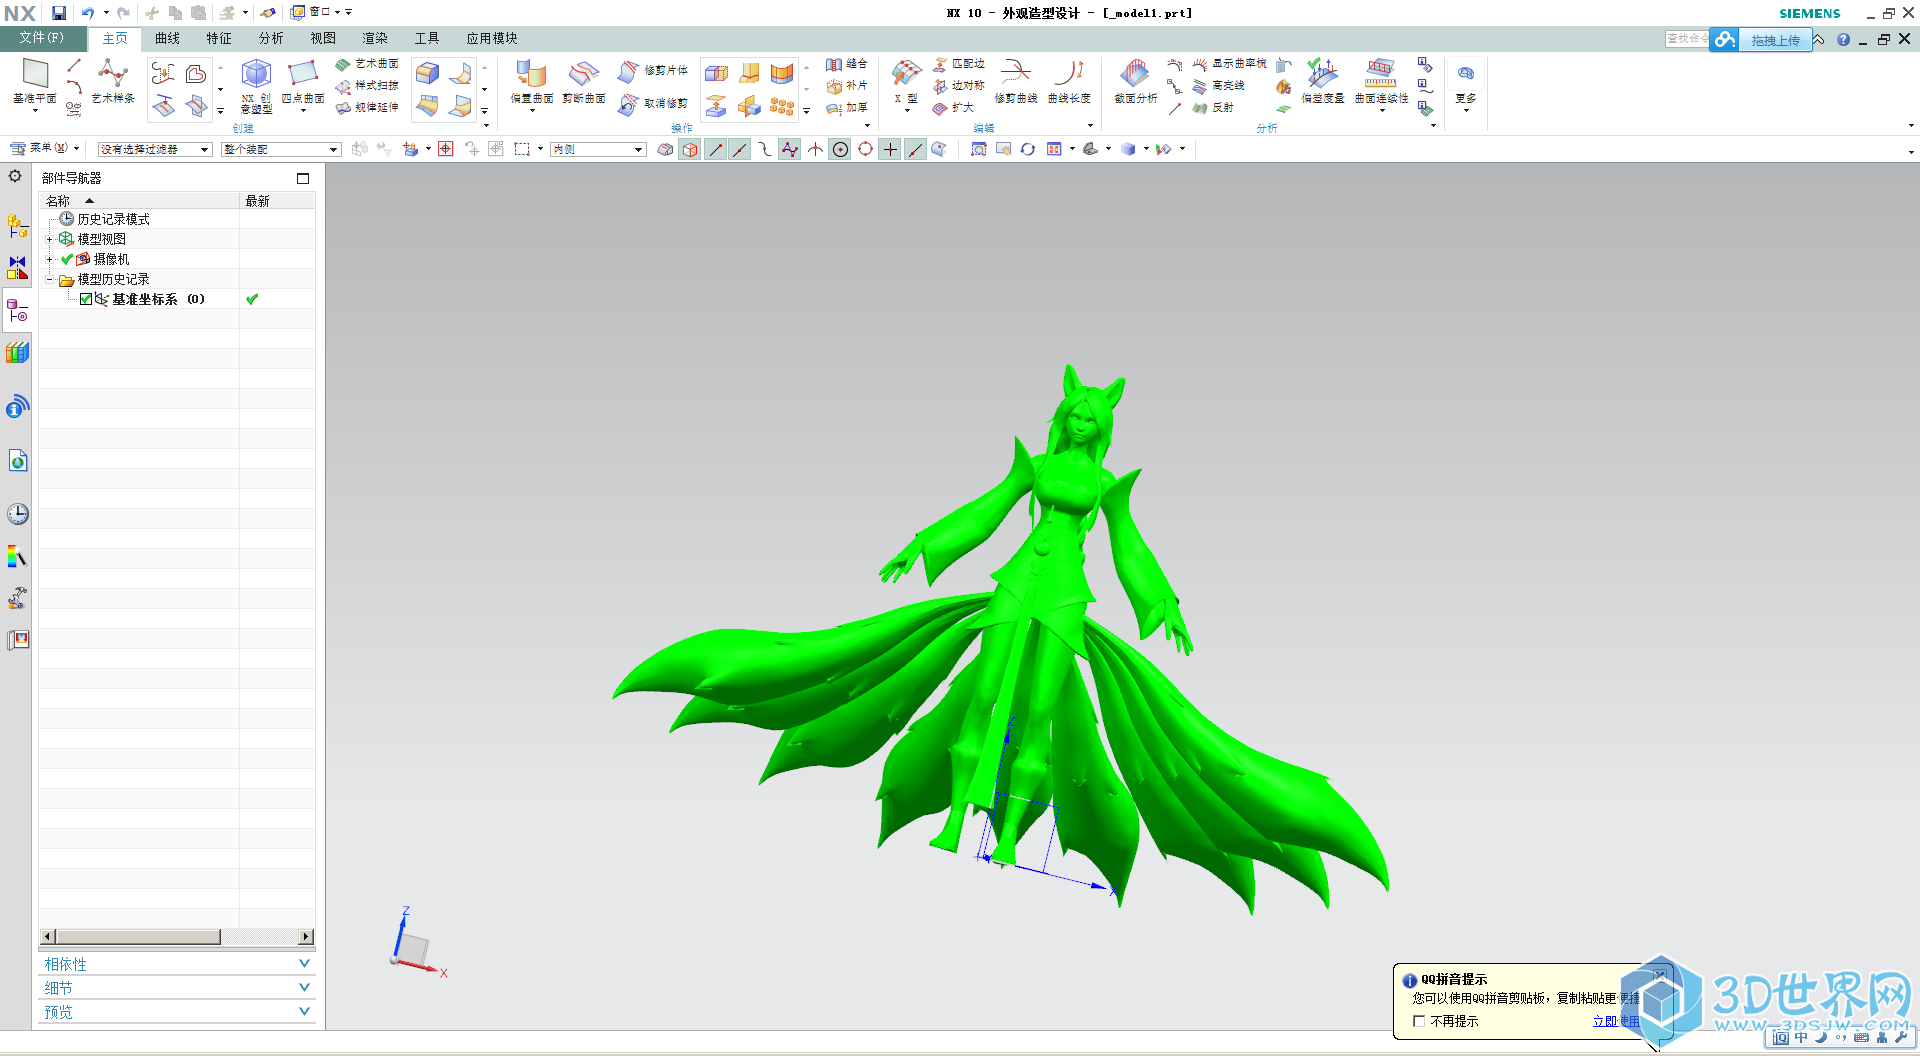1920x1056 pixels.
Task: Save the part with the floppy disk icon
Action: coord(59,13)
